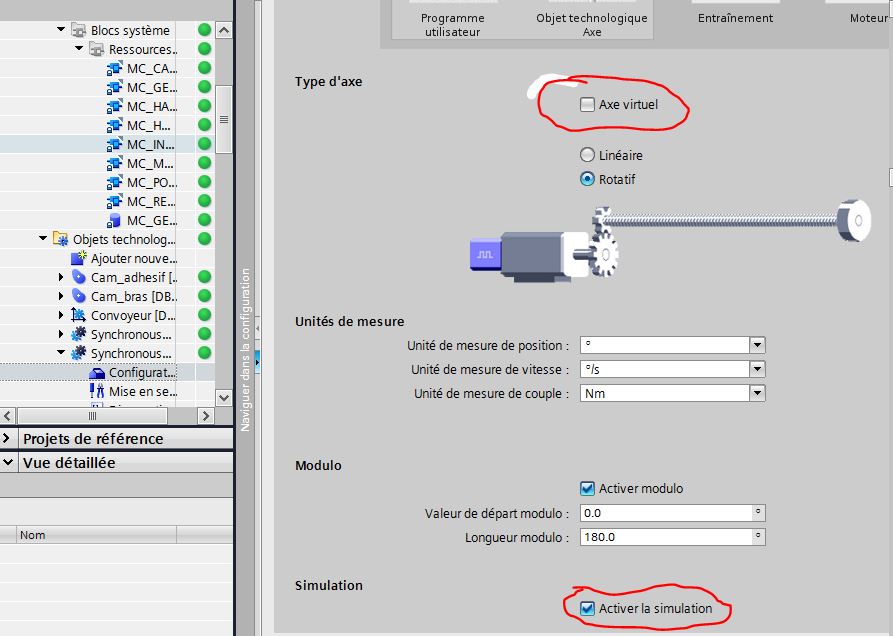Screen dimensions: 893x636
Task: Open the position unit dropdown
Action: (757, 345)
